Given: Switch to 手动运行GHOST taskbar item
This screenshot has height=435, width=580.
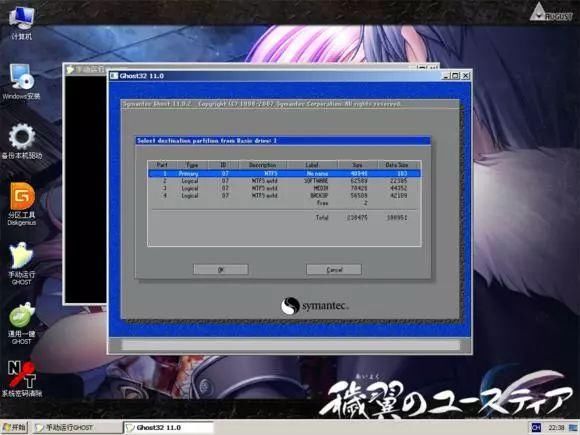Looking at the screenshot, I should 77,428.
